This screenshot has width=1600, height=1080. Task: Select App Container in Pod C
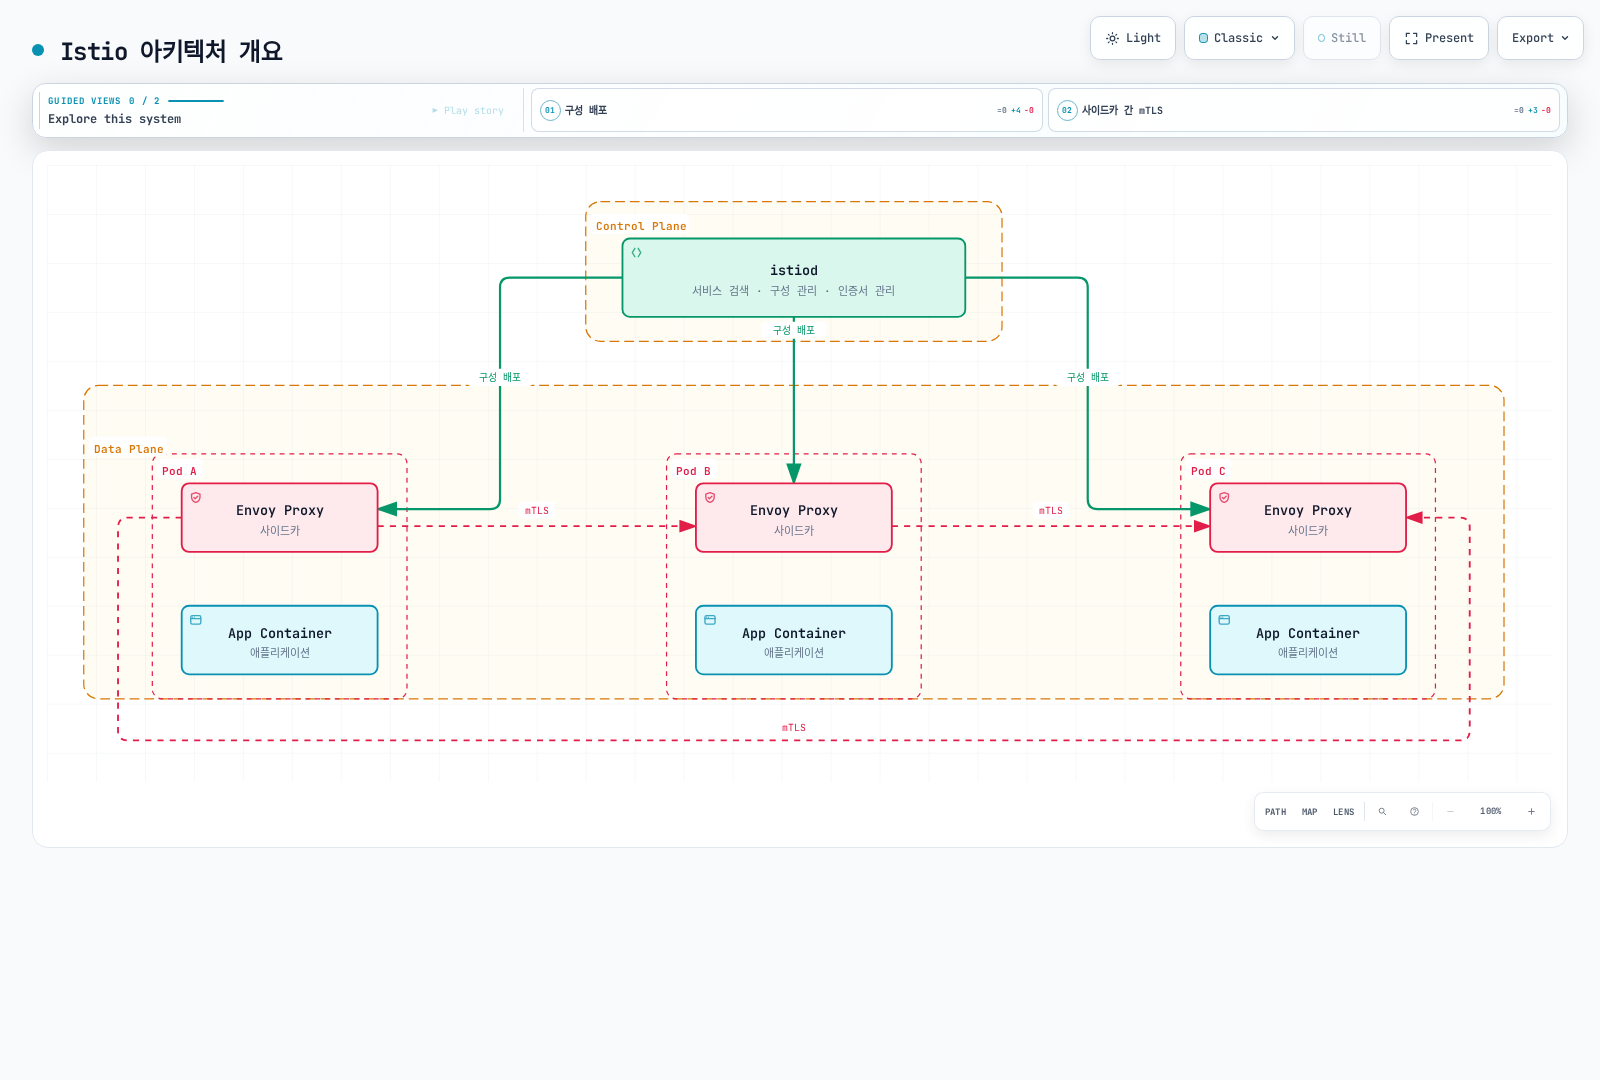tap(1308, 640)
